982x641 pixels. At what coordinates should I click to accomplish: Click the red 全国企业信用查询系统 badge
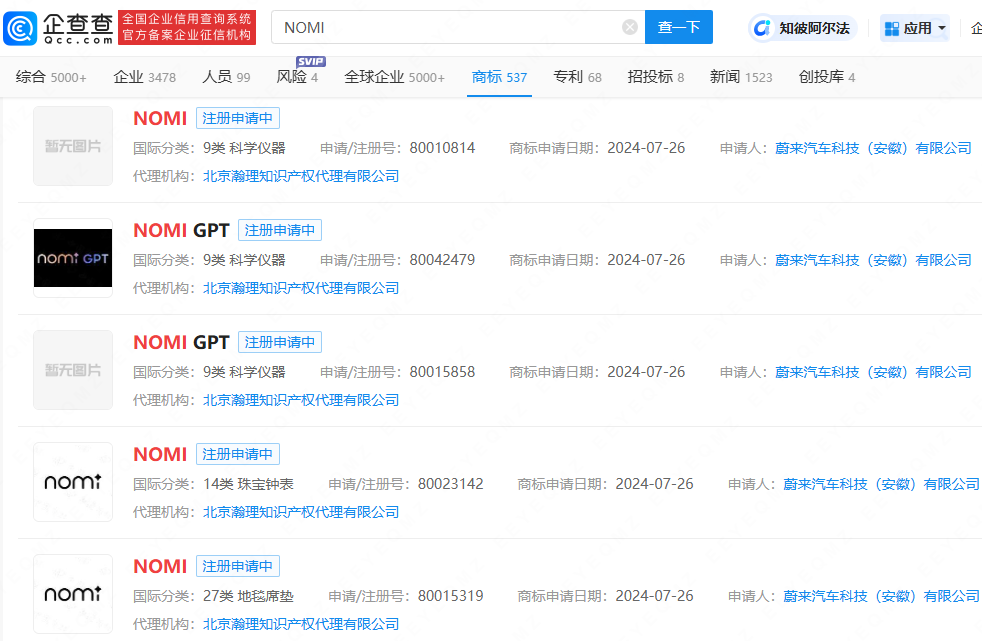187,27
